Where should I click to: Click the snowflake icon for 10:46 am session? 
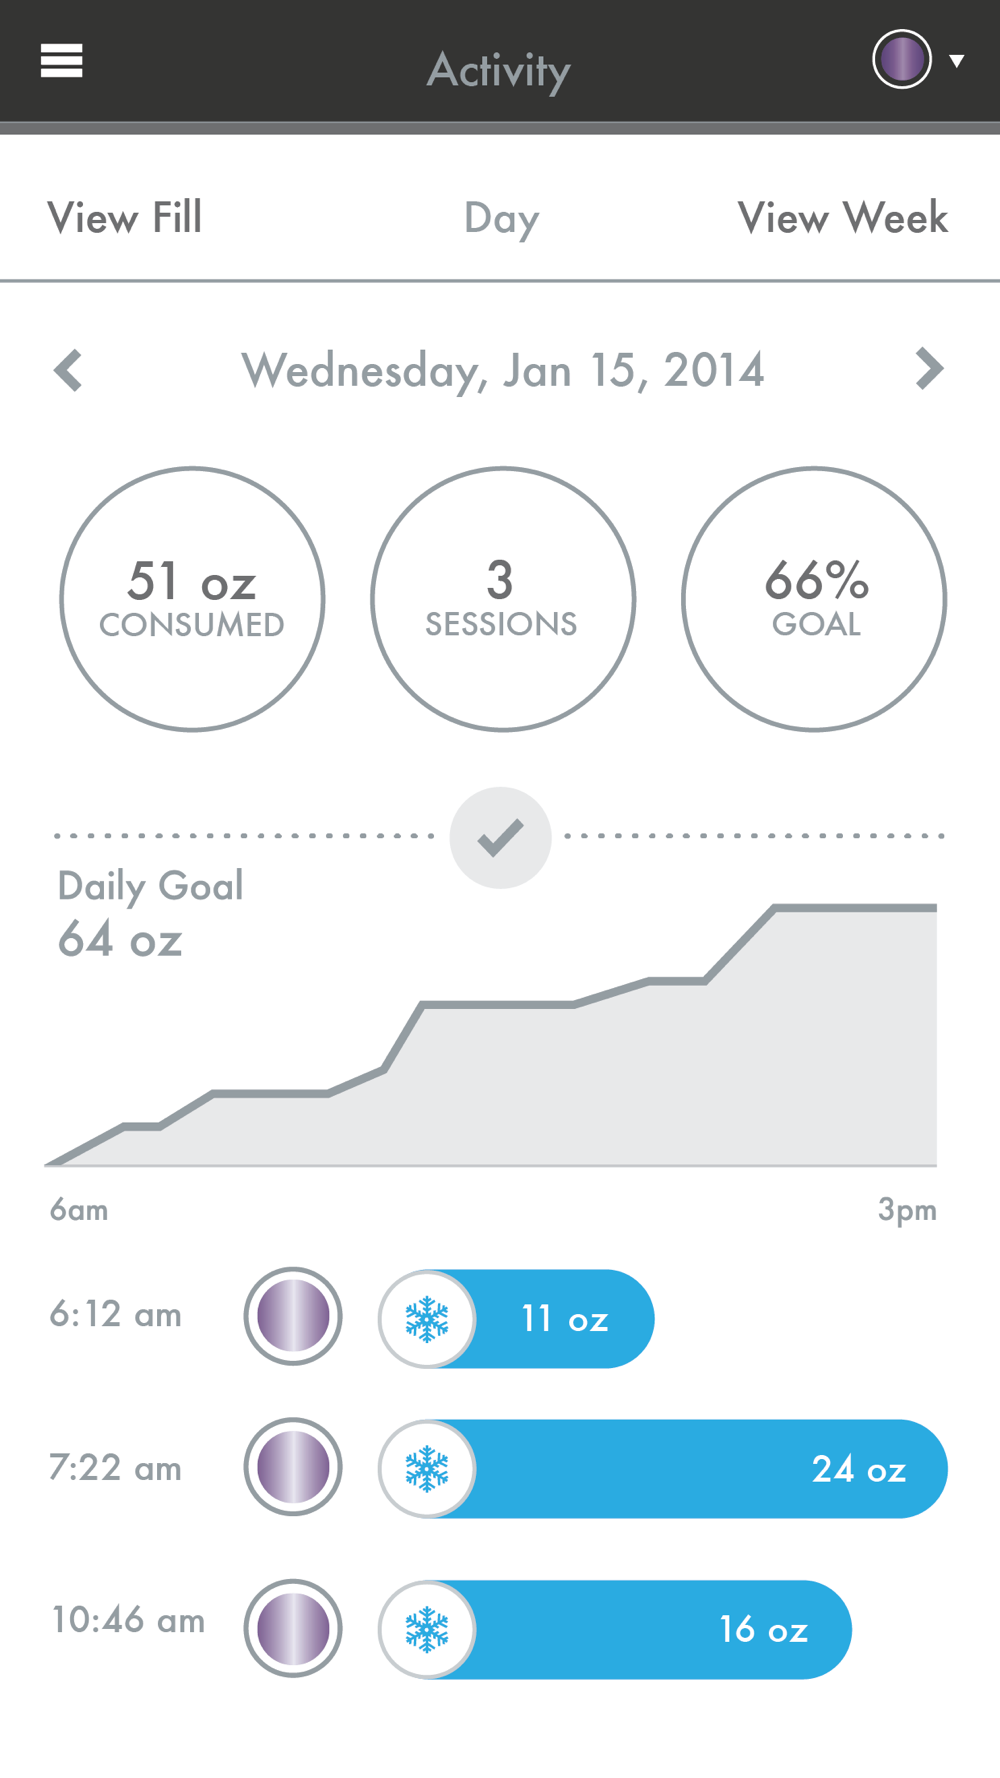click(427, 1629)
